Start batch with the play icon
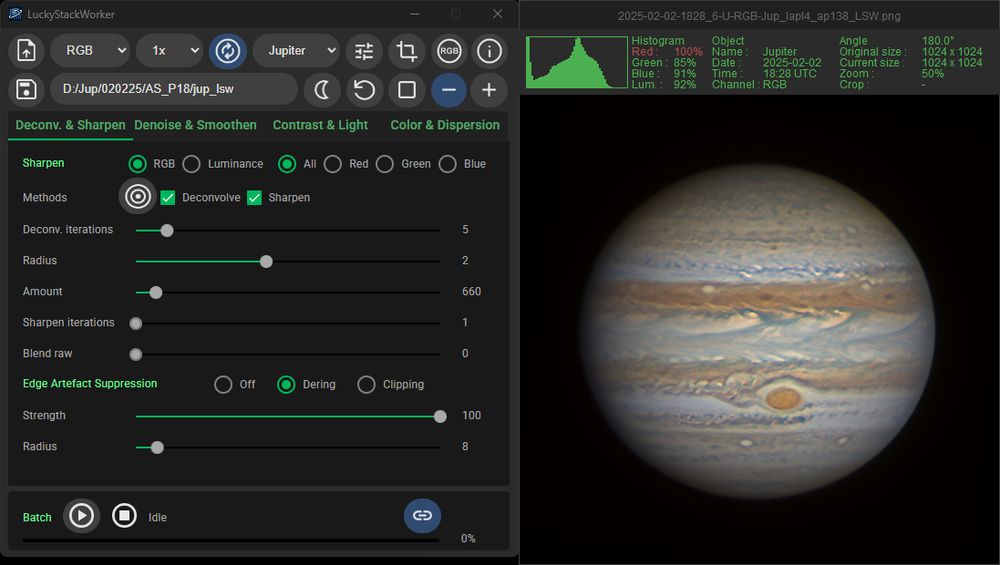The height and width of the screenshot is (565, 1000). (81, 515)
